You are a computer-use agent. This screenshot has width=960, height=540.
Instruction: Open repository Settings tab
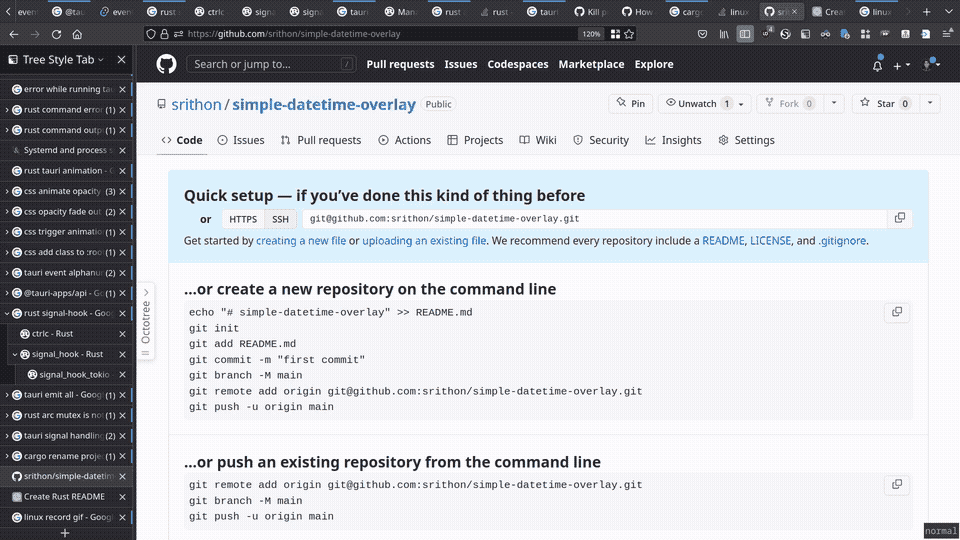click(746, 140)
